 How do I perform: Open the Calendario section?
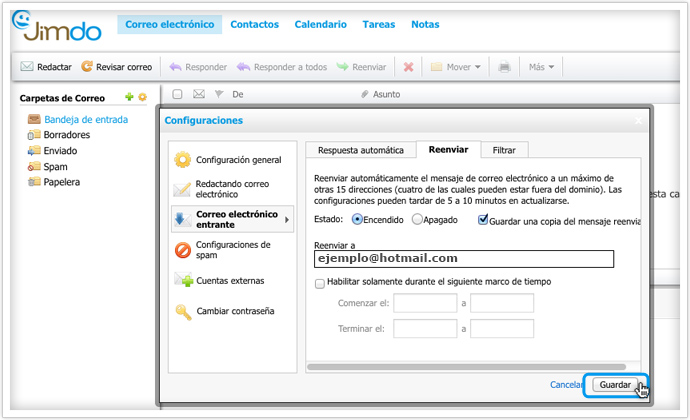click(x=320, y=24)
